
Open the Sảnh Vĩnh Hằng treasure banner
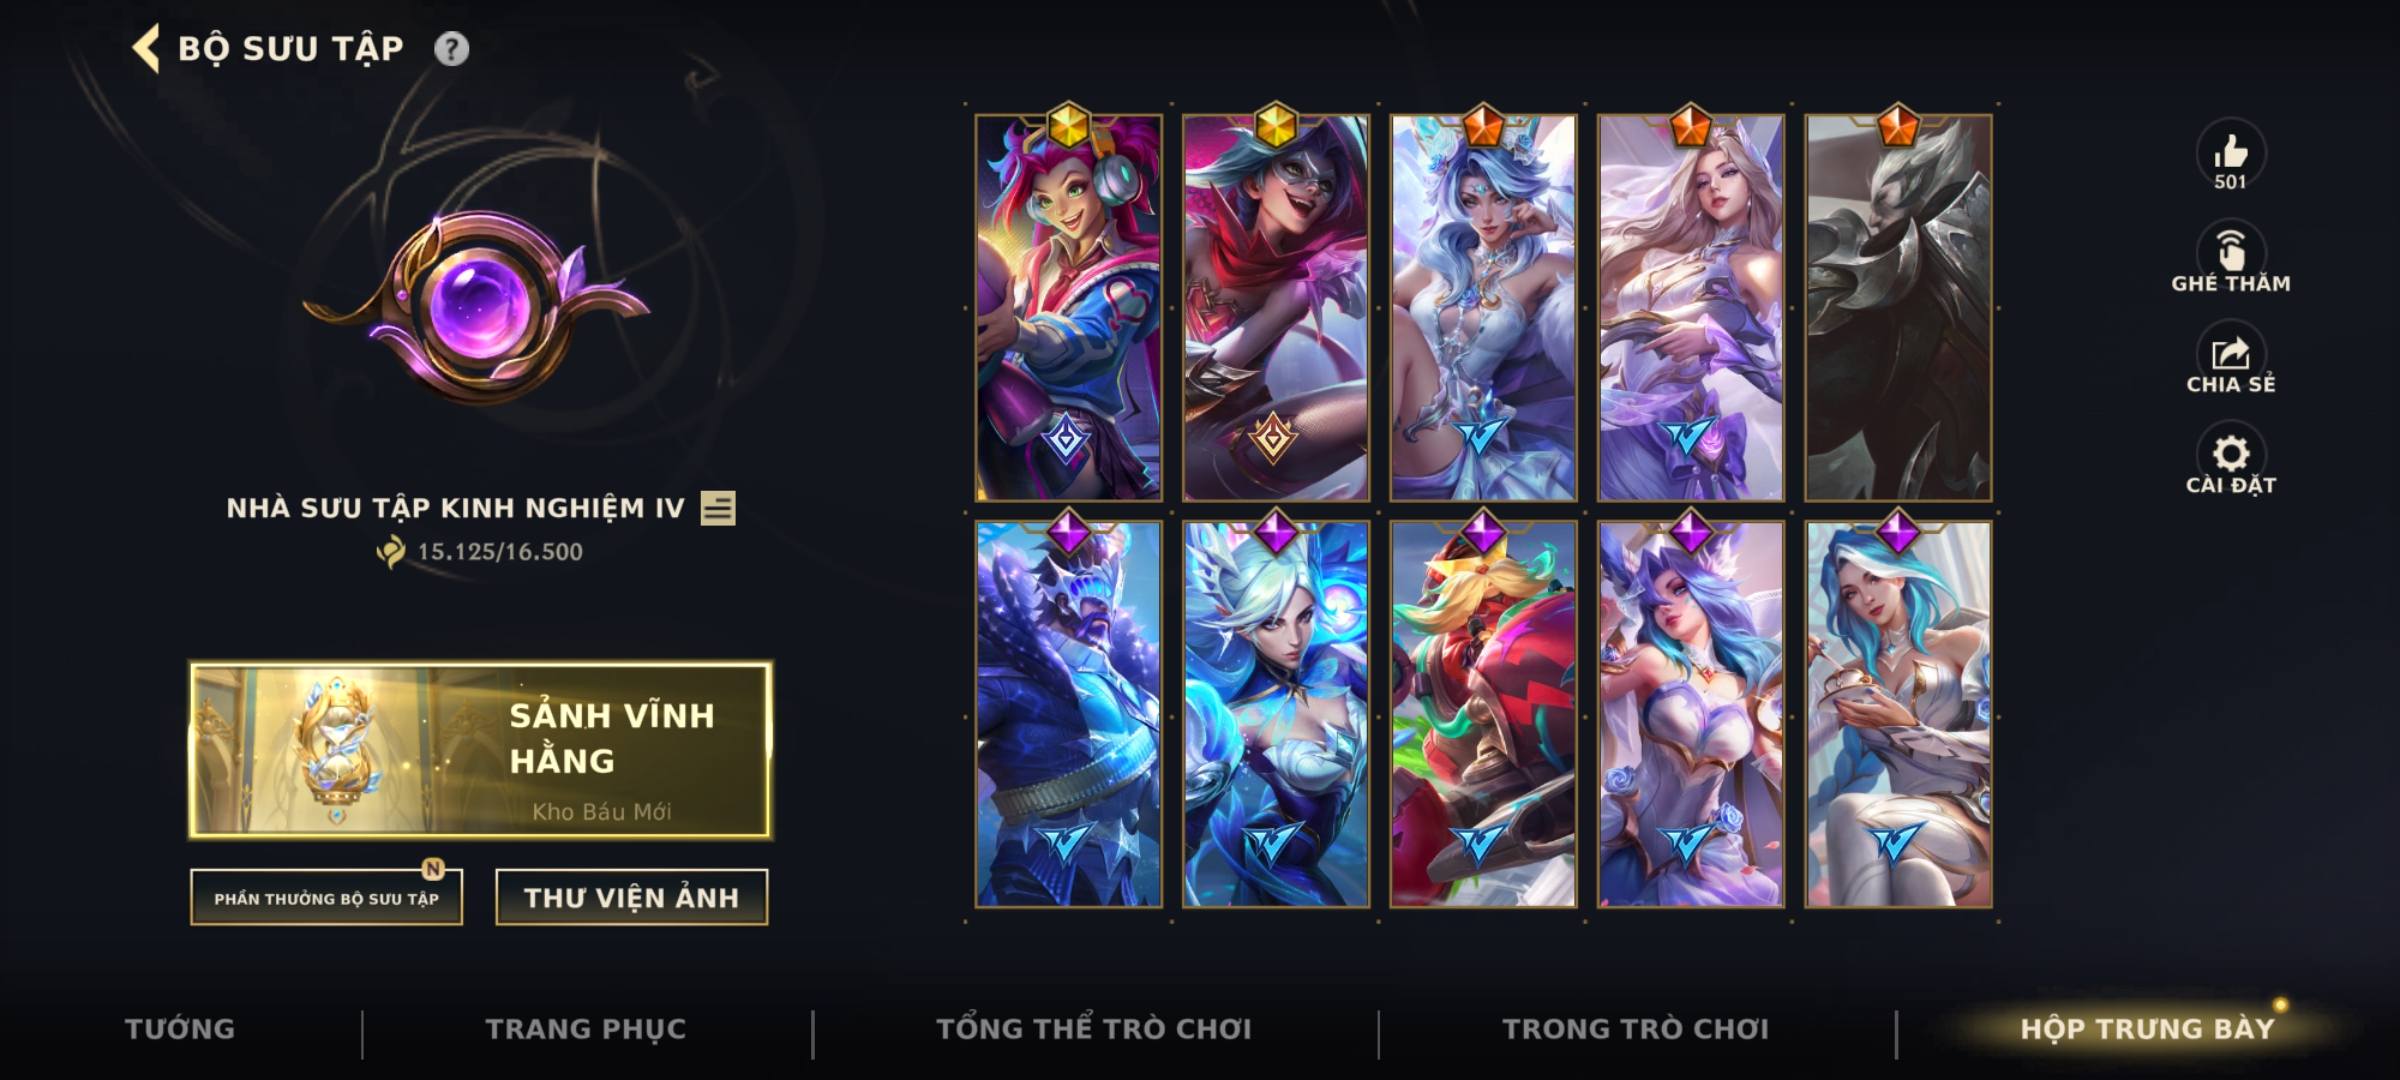pos(481,750)
